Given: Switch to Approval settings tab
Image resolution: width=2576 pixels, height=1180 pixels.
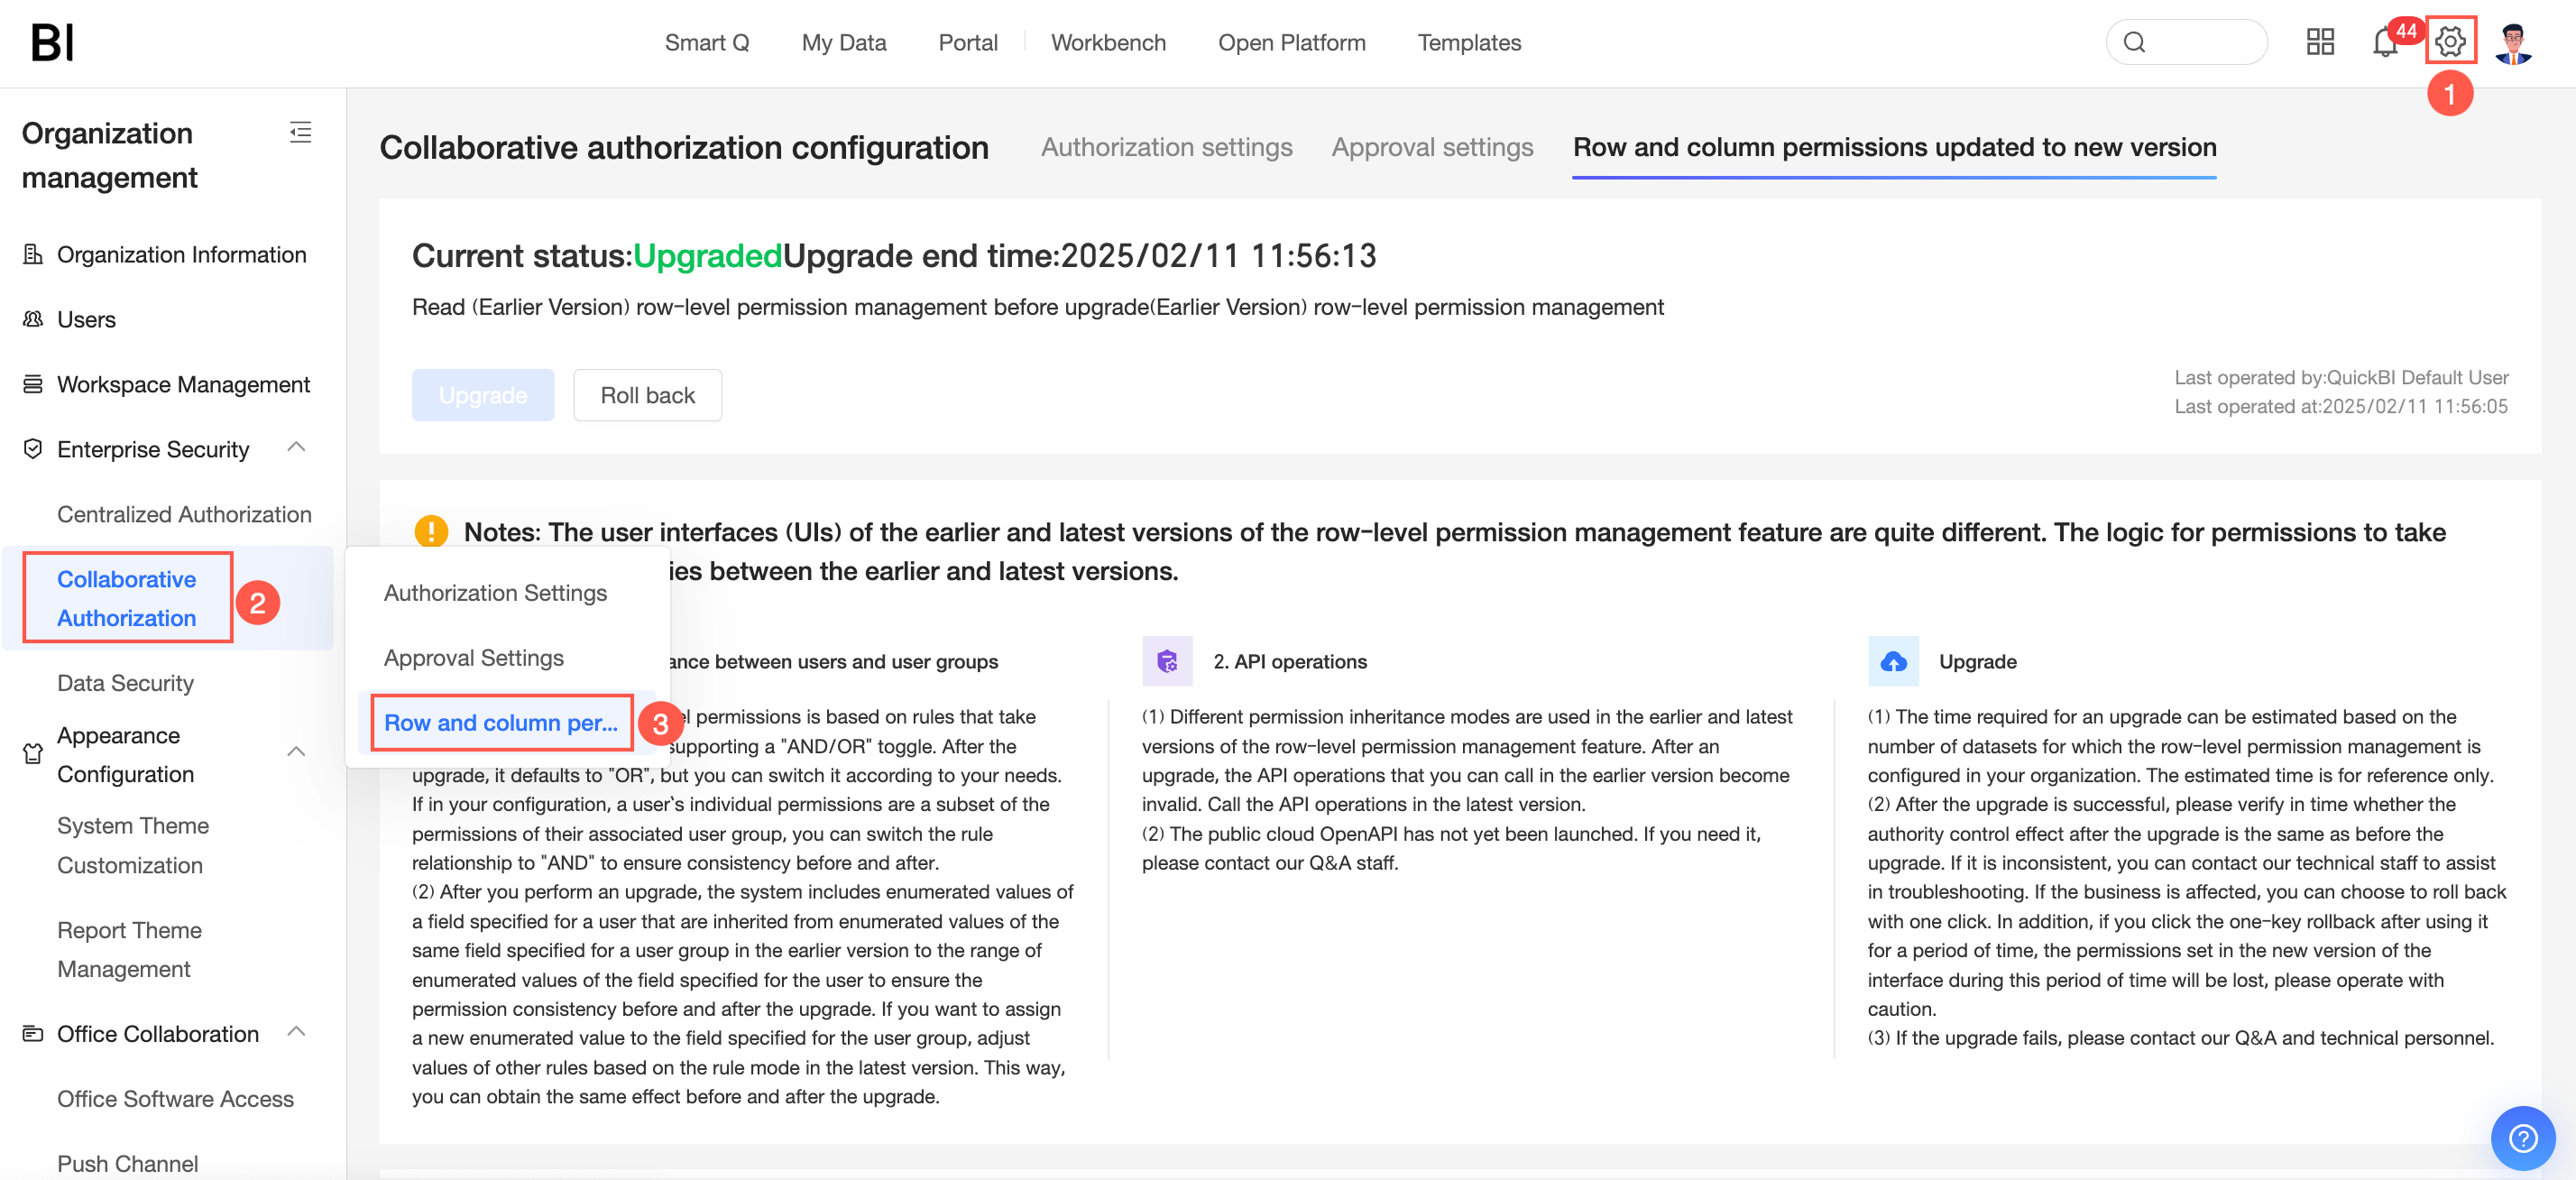Looking at the screenshot, I should click(1431, 147).
